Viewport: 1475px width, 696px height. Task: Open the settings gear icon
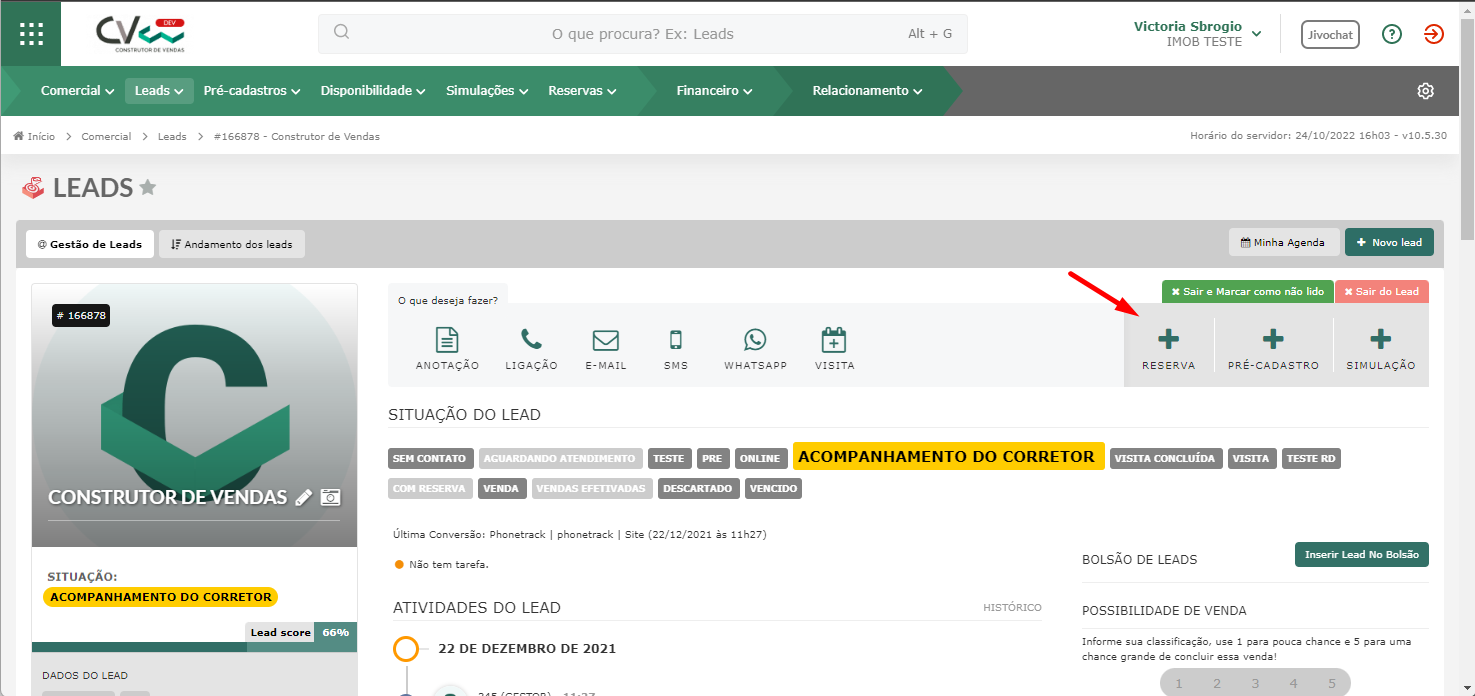coord(1426,91)
